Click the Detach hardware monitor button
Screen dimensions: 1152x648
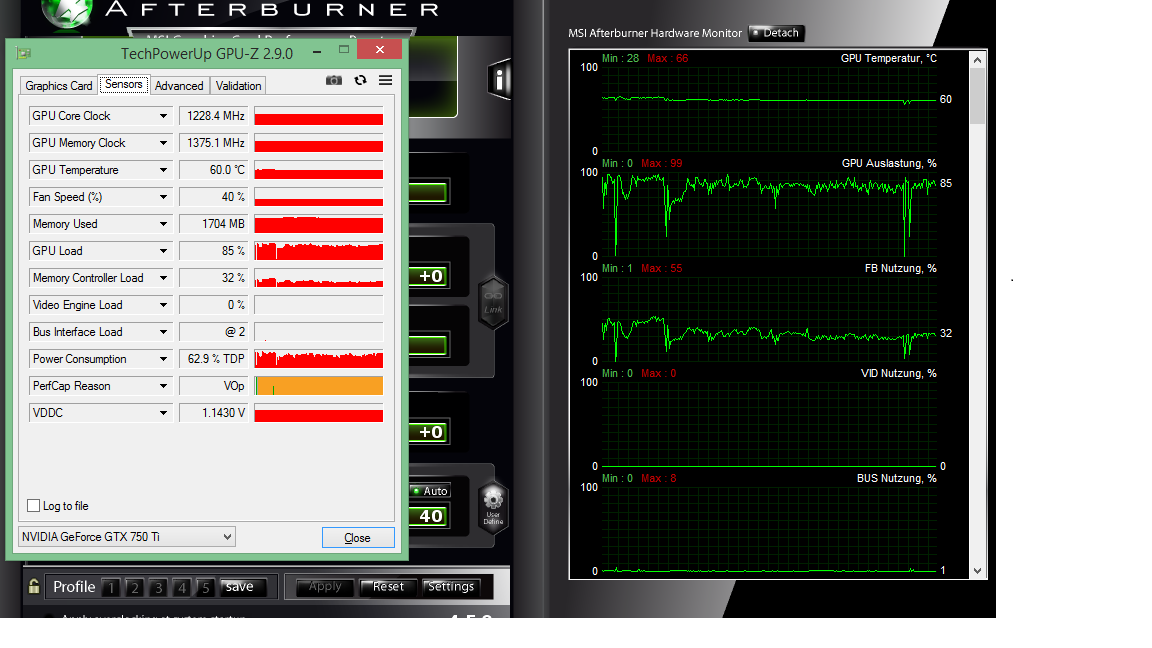(x=776, y=33)
